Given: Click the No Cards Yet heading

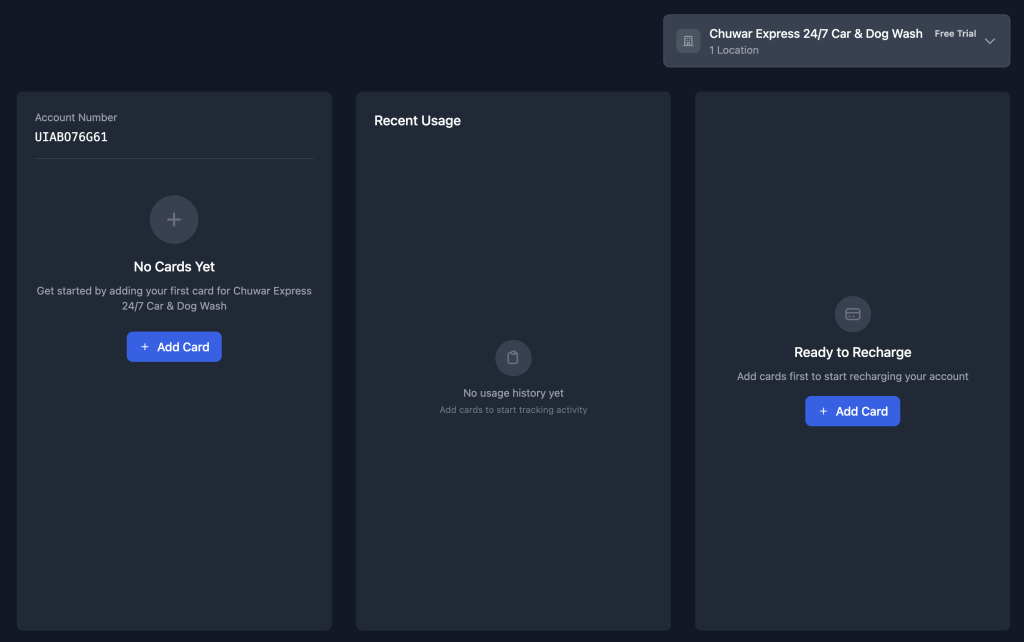Looking at the screenshot, I should [174, 267].
